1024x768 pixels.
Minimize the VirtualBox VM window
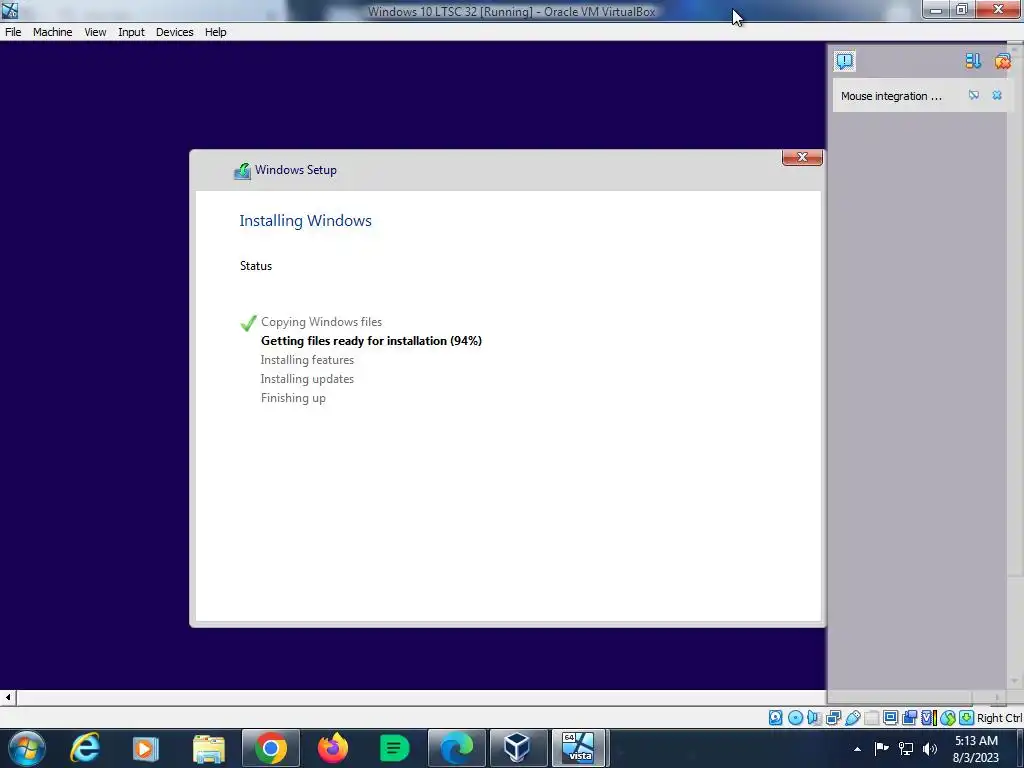(936, 10)
